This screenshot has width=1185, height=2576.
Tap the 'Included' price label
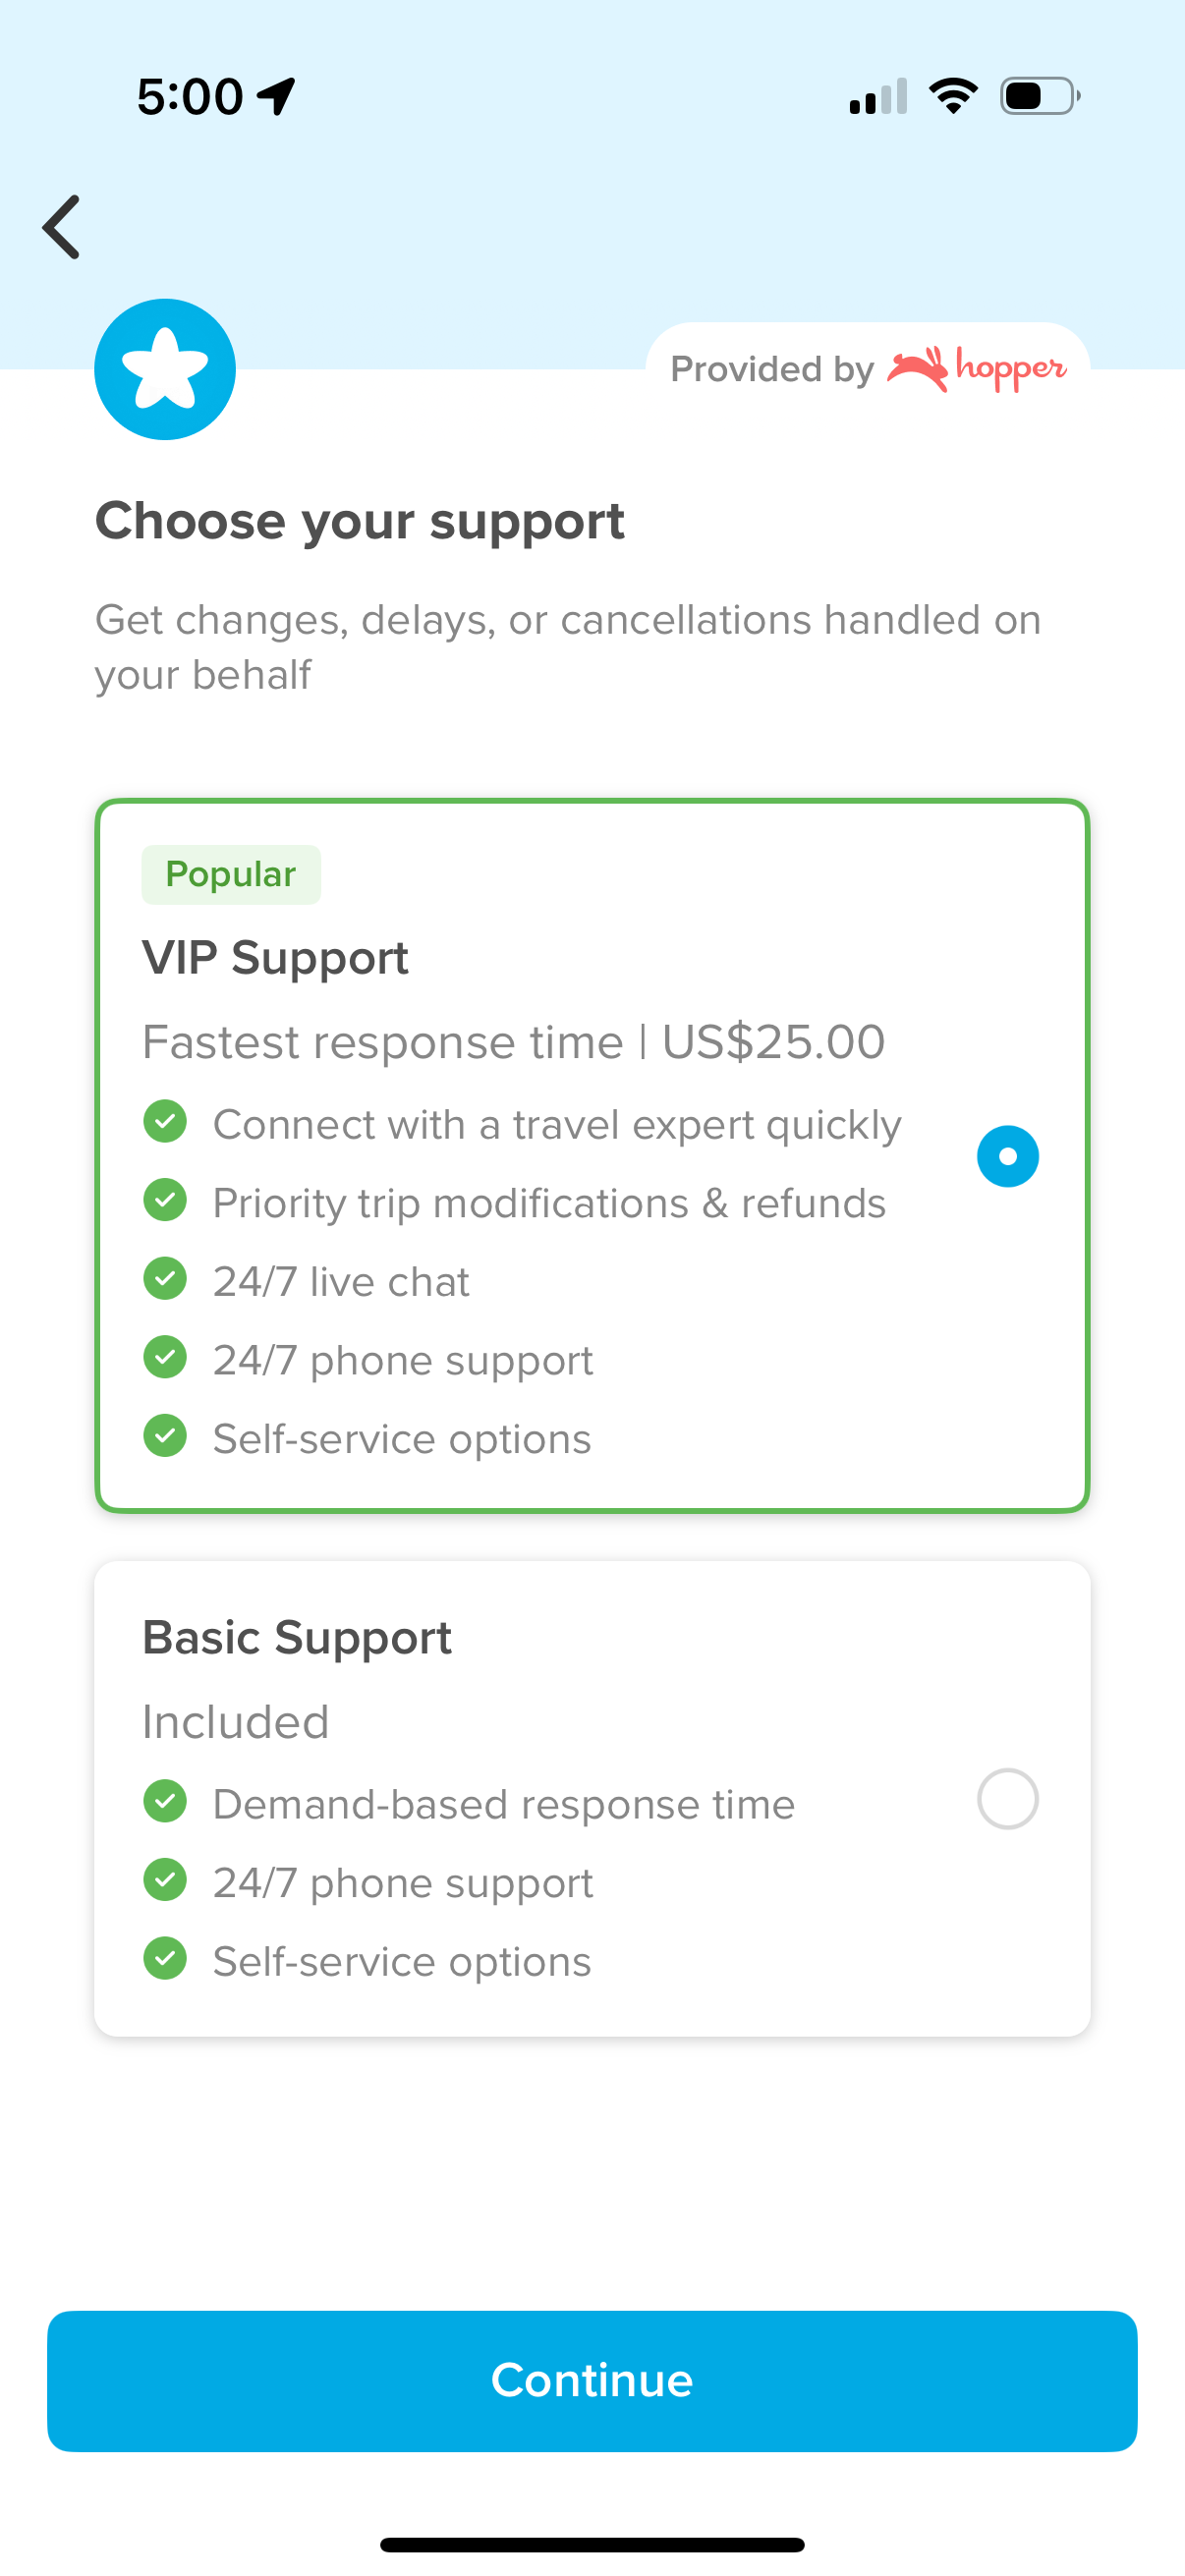click(236, 1722)
